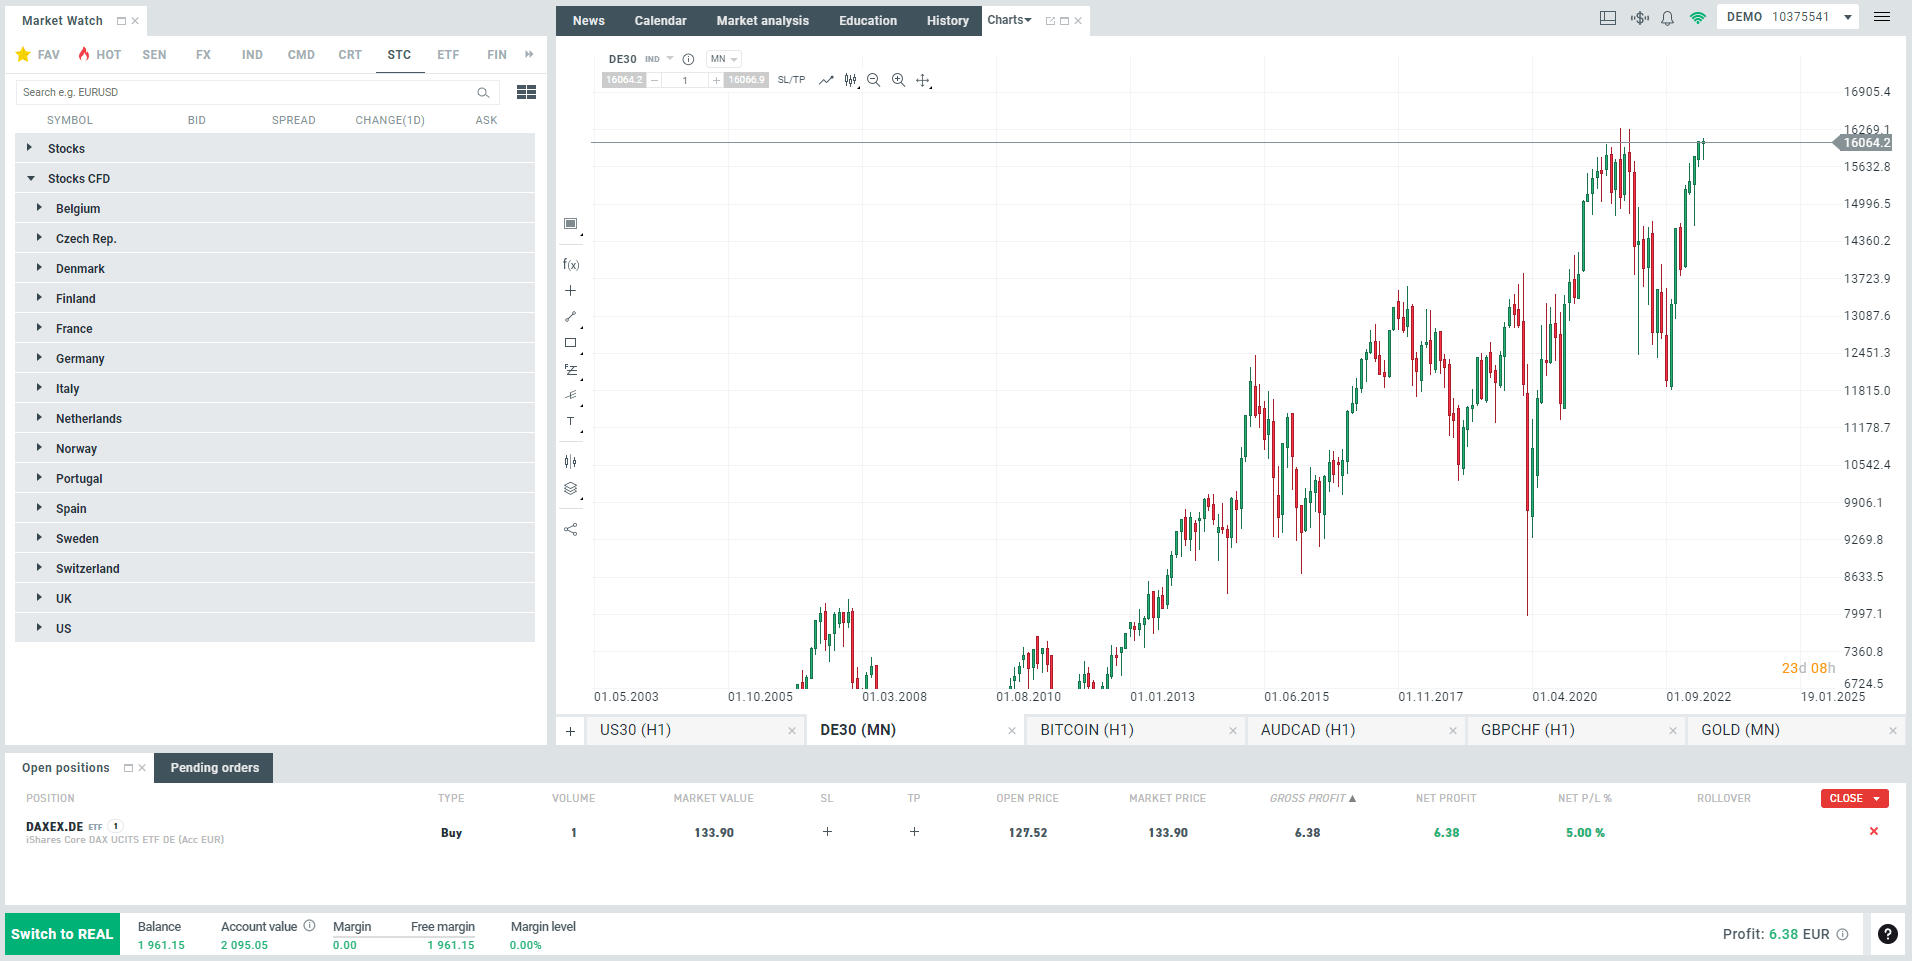Show the chart layers panel
This screenshot has width=1912, height=961.
pos(571,488)
